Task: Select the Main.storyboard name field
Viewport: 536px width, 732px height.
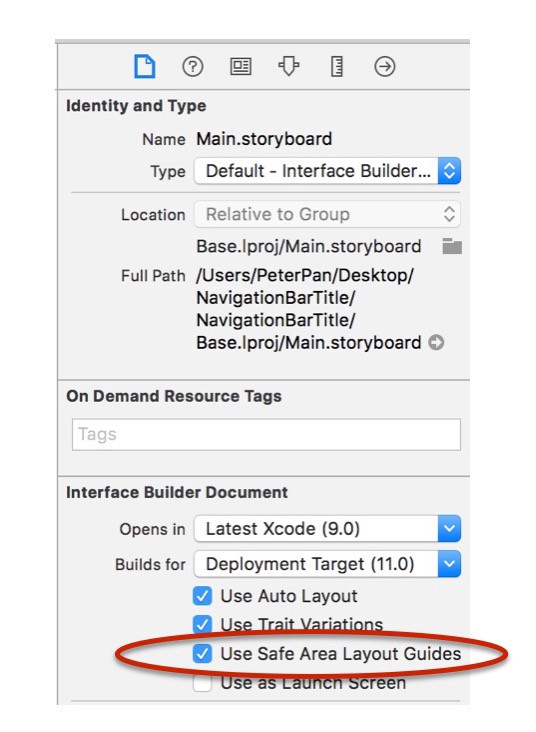Action: (264, 139)
